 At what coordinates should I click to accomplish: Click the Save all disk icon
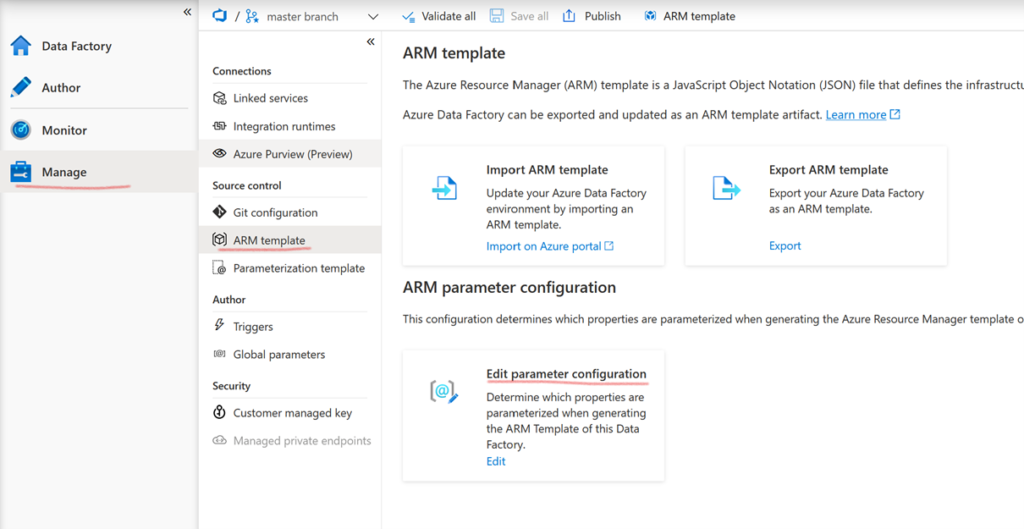(x=497, y=16)
